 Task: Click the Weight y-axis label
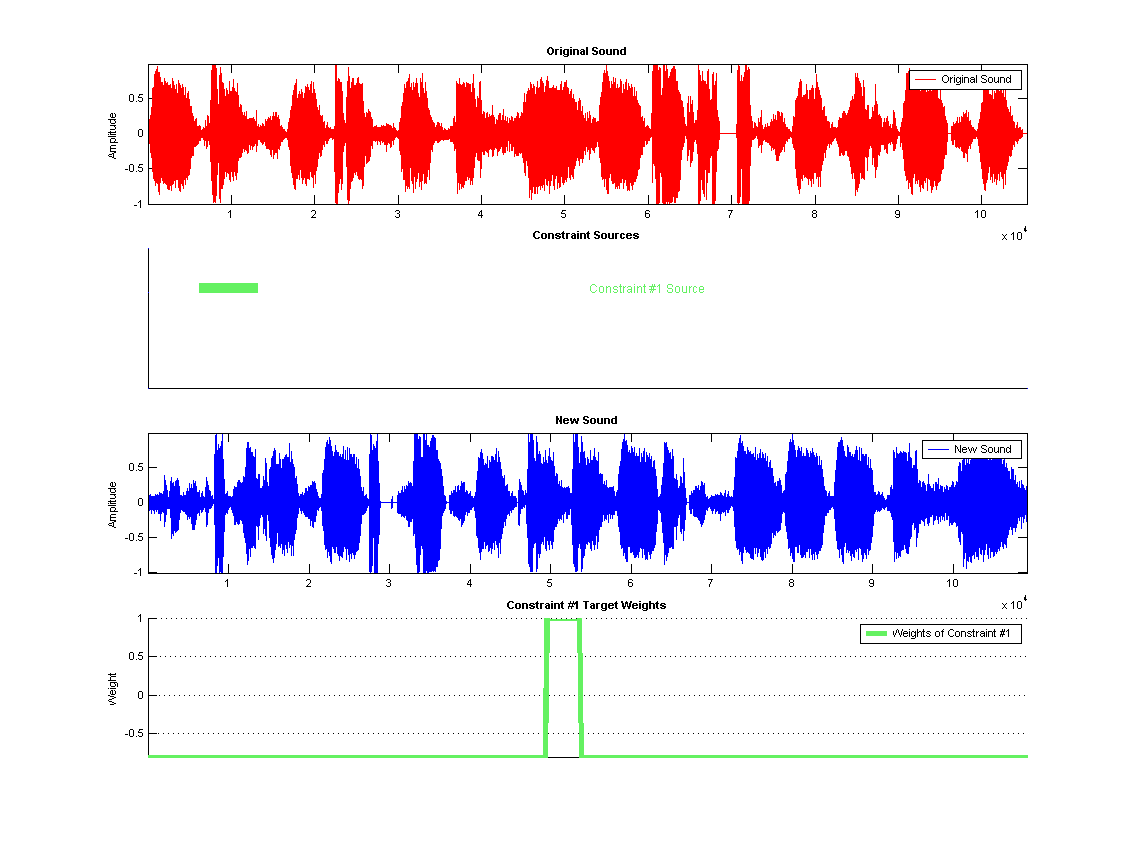tap(113, 689)
